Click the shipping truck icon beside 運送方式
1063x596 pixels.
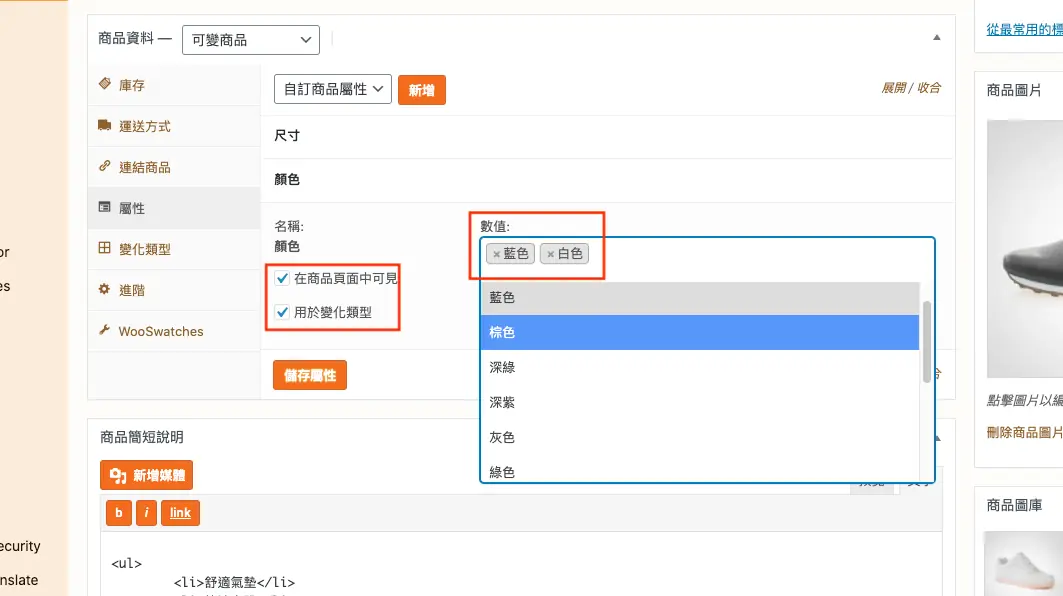click(x=104, y=125)
